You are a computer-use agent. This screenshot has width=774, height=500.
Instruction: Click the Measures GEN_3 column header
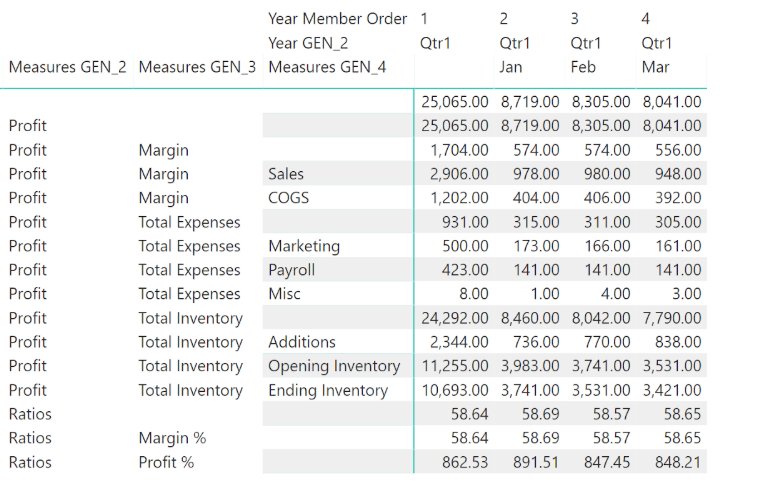coord(197,67)
